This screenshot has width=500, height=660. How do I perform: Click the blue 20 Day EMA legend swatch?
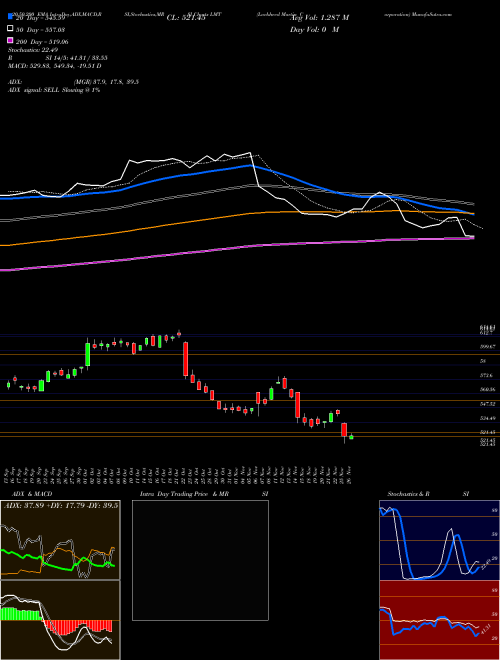pyautogui.click(x=10, y=17)
